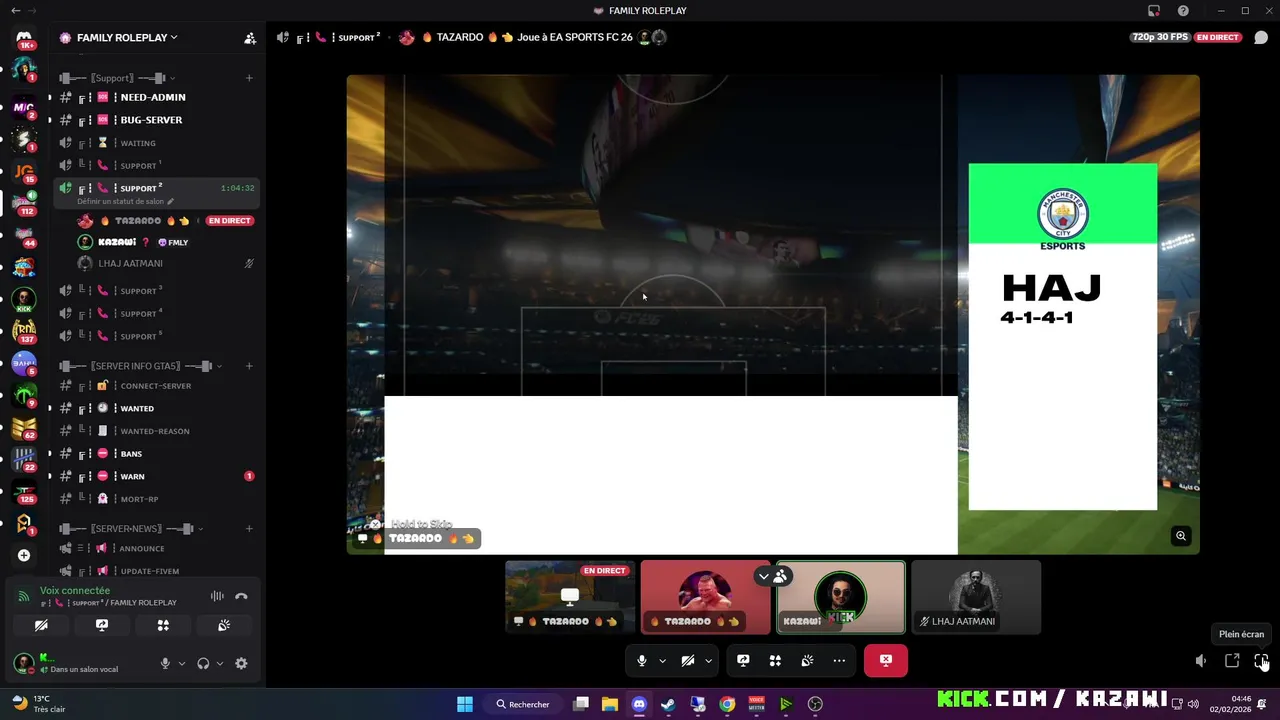Image resolution: width=1280 pixels, height=720 pixels.
Task: Open the FAMILY ROLEPLAY server menu
Action: click(125, 37)
